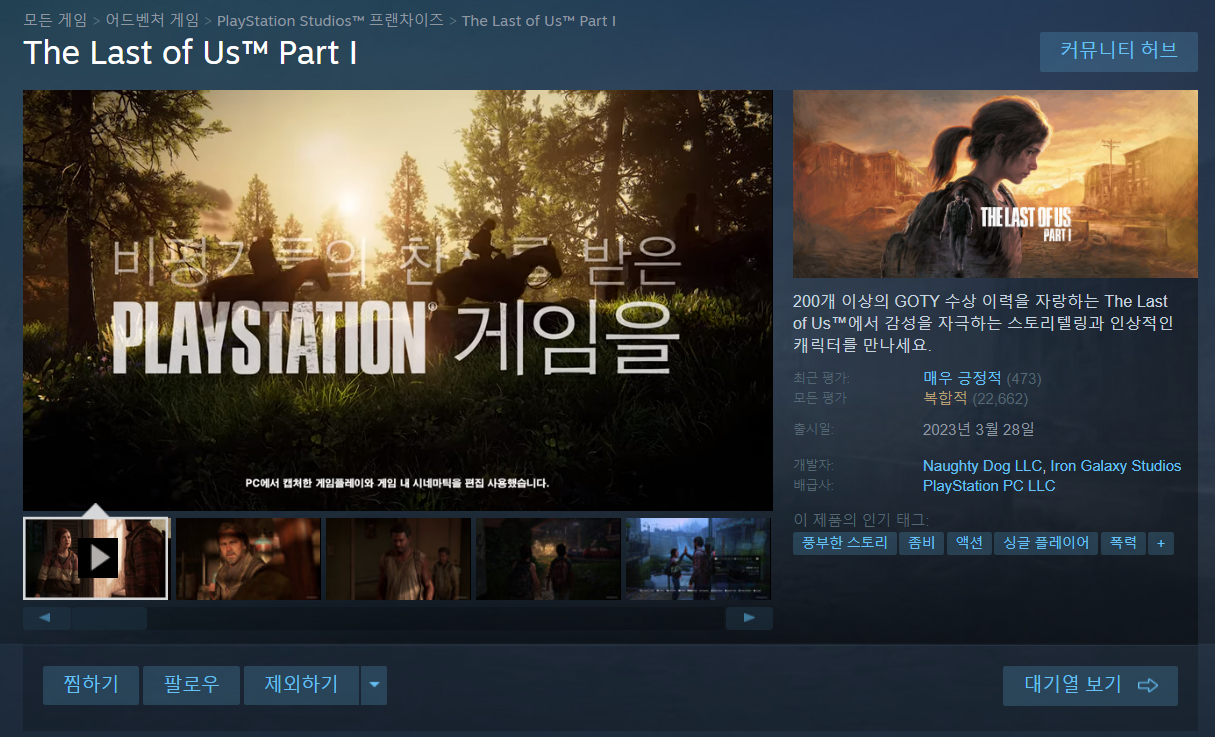Click the 제외하기 button
The height and width of the screenshot is (737, 1215).
point(301,685)
